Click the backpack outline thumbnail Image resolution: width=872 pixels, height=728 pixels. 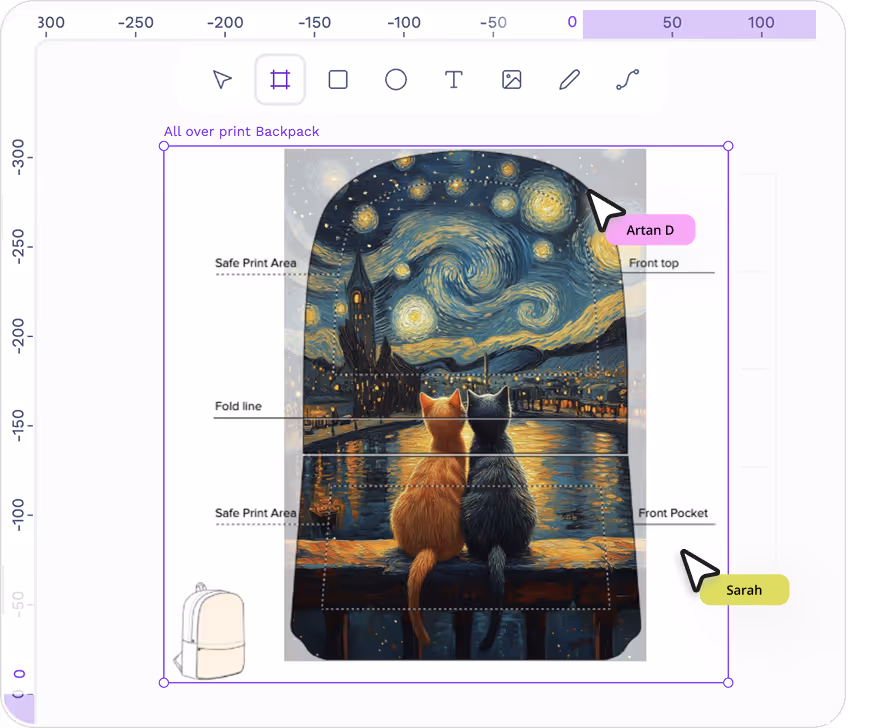(x=210, y=631)
